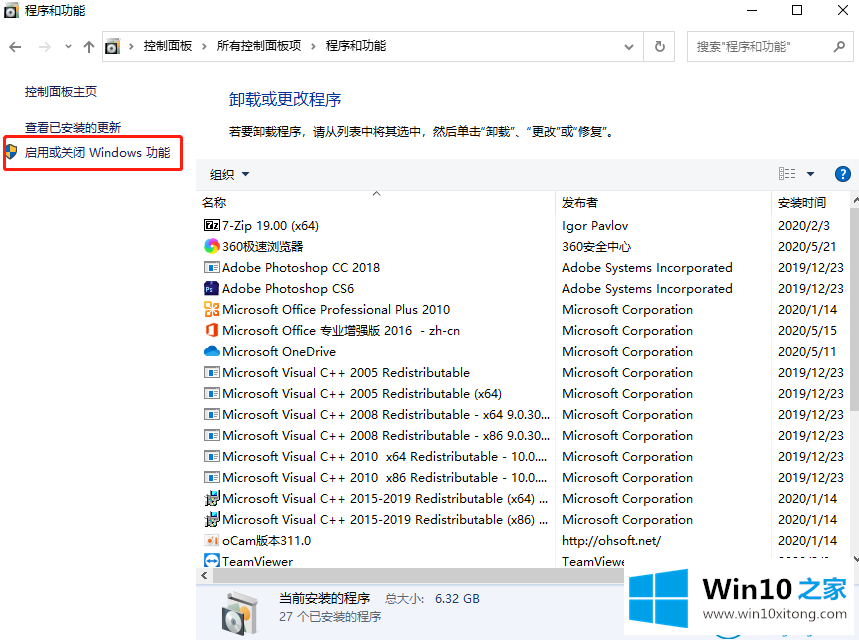Expand the view options dropdown arrow
Image resolution: width=859 pixels, height=640 pixels.
click(x=810, y=174)
